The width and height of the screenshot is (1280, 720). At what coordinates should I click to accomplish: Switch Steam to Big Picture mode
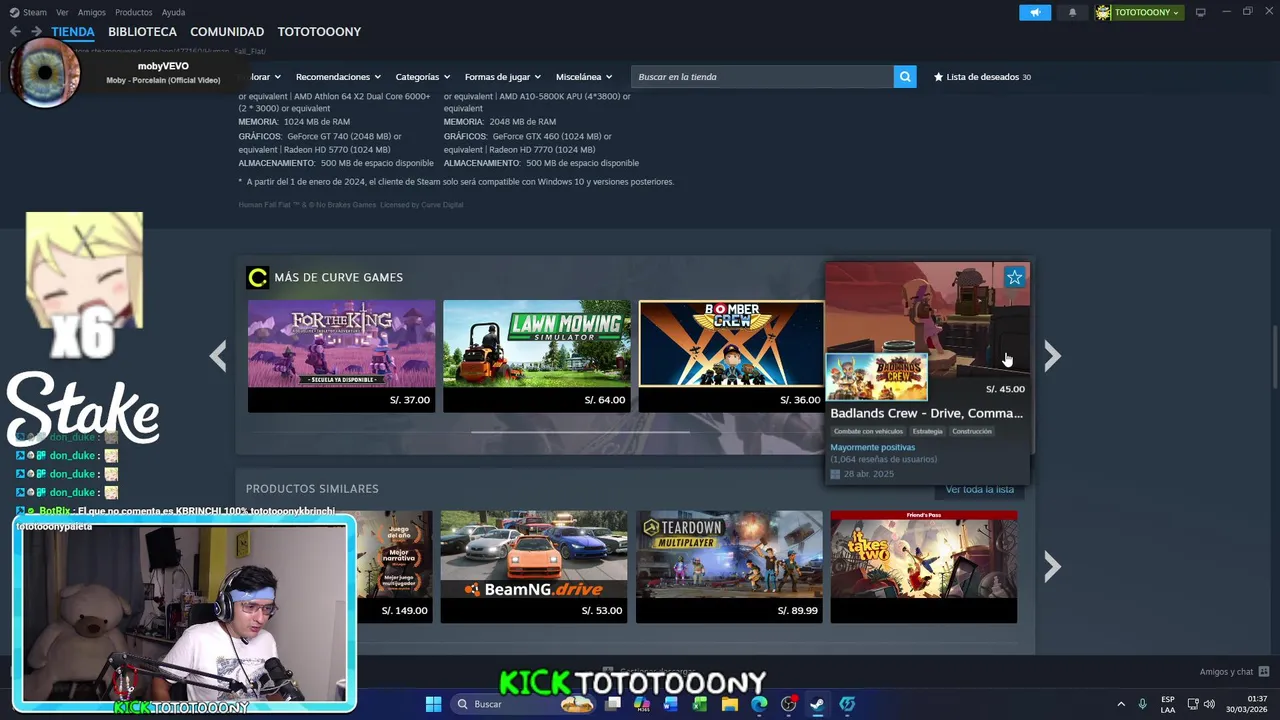(x=1200, y=12)
